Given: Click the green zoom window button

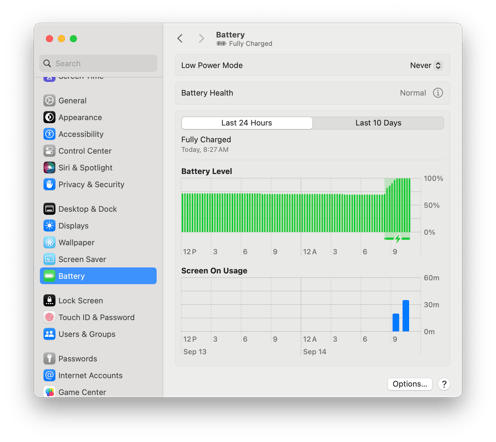Looking at the screenshot, I should coord(73,39).
